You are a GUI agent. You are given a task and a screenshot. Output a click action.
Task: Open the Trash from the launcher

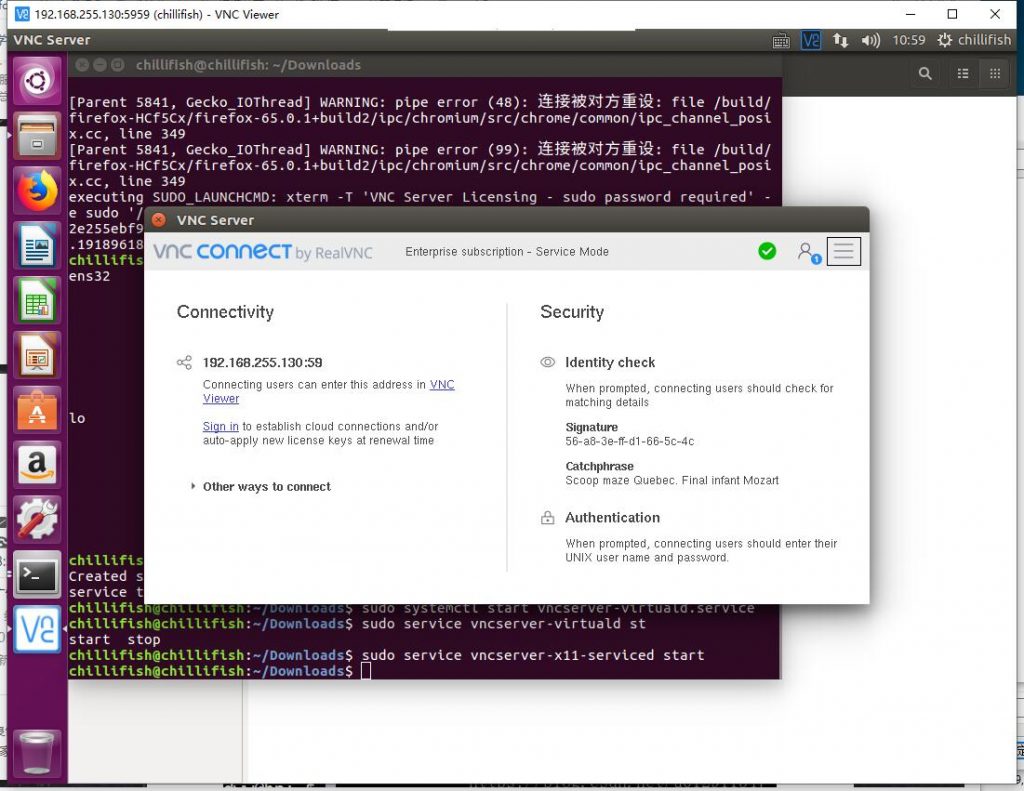pyautogui.click(x=37, y=753)
